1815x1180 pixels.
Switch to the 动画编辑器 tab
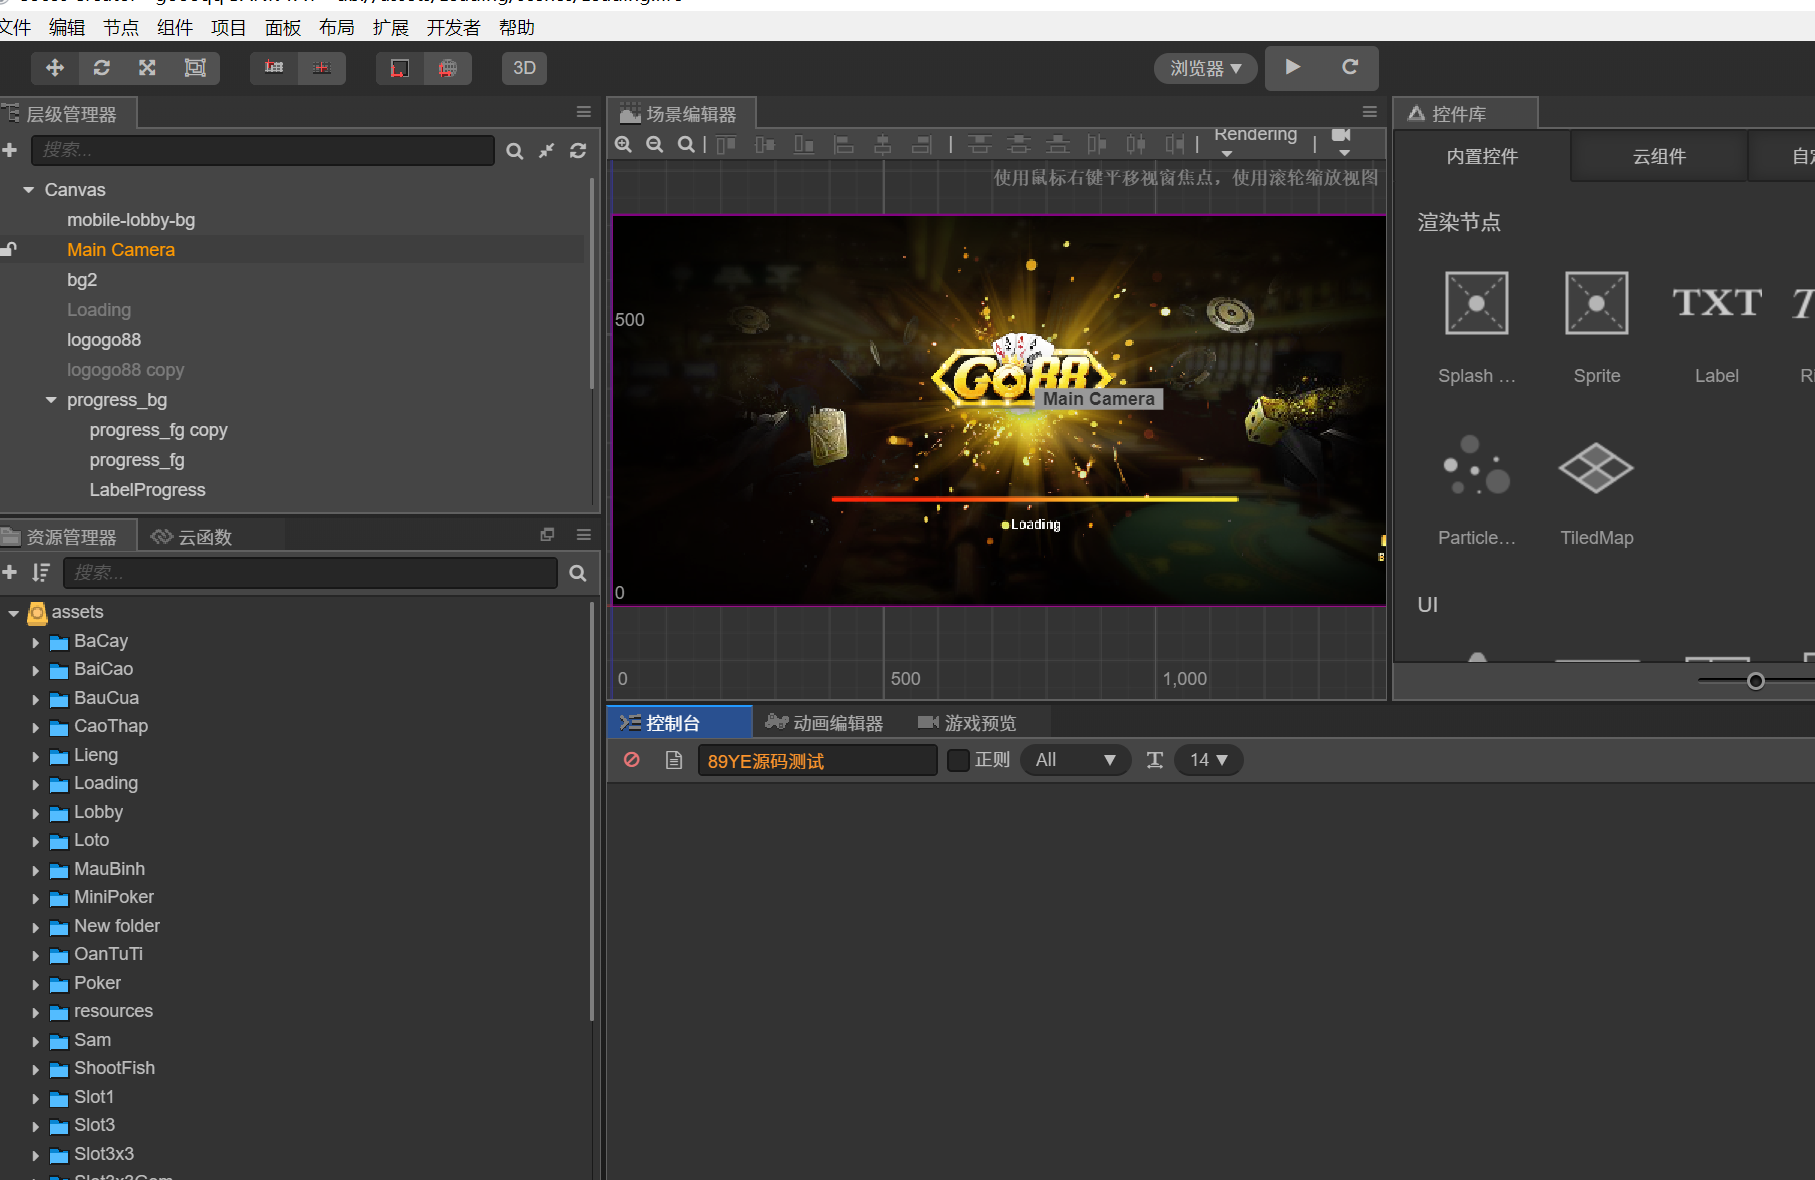tap(824, 723)
